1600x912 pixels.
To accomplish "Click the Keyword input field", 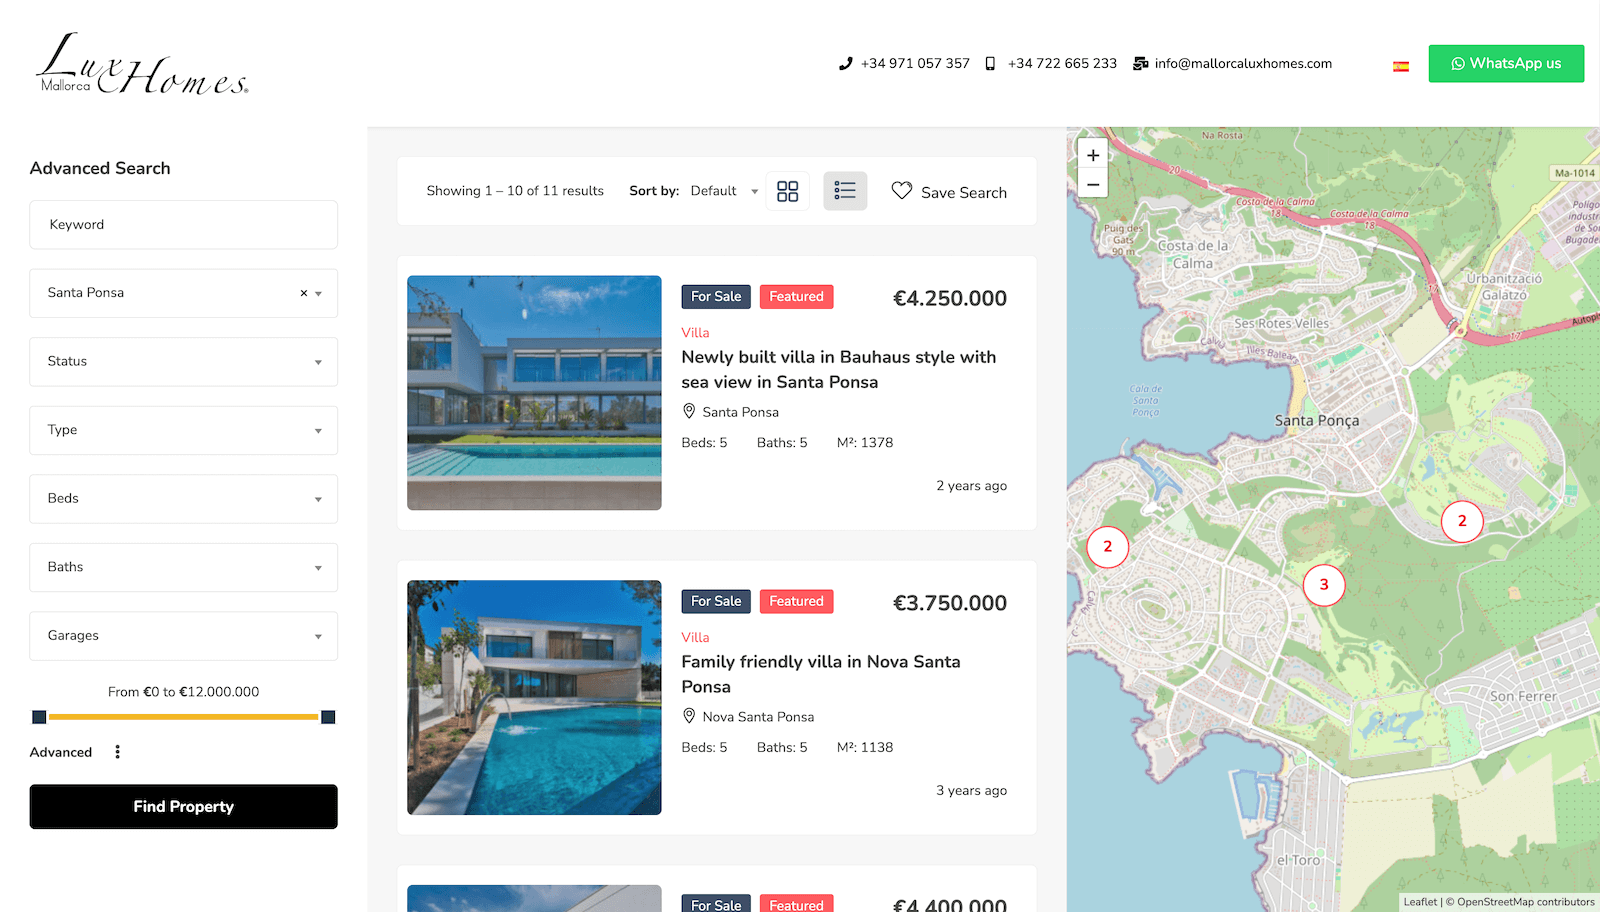I will click(183, 224).
